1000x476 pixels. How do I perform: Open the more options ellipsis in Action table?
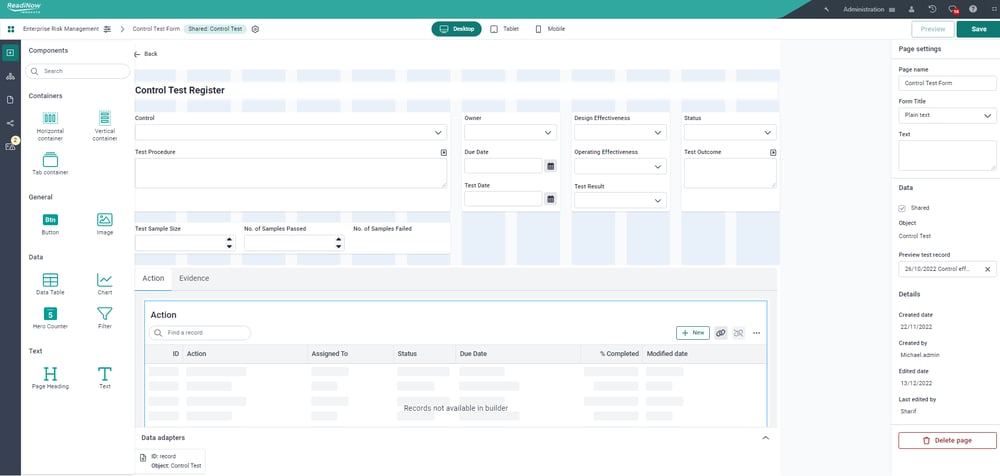[x=756, y=333]
